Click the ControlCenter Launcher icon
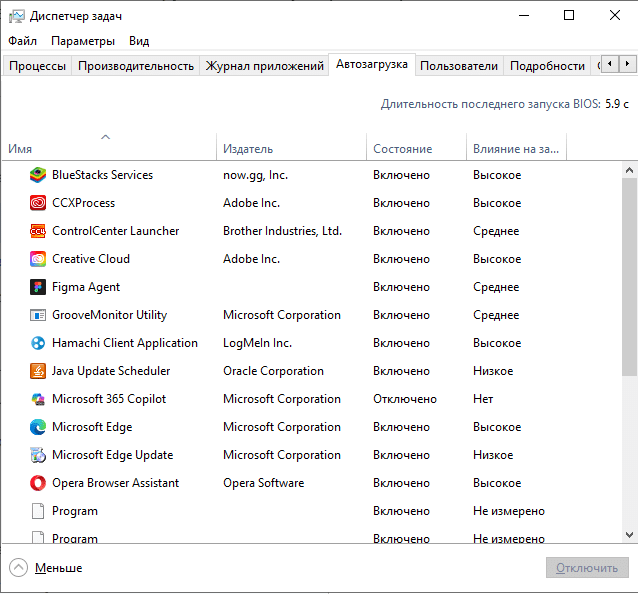This screenshot has width=638, height=594. point(38,231)
